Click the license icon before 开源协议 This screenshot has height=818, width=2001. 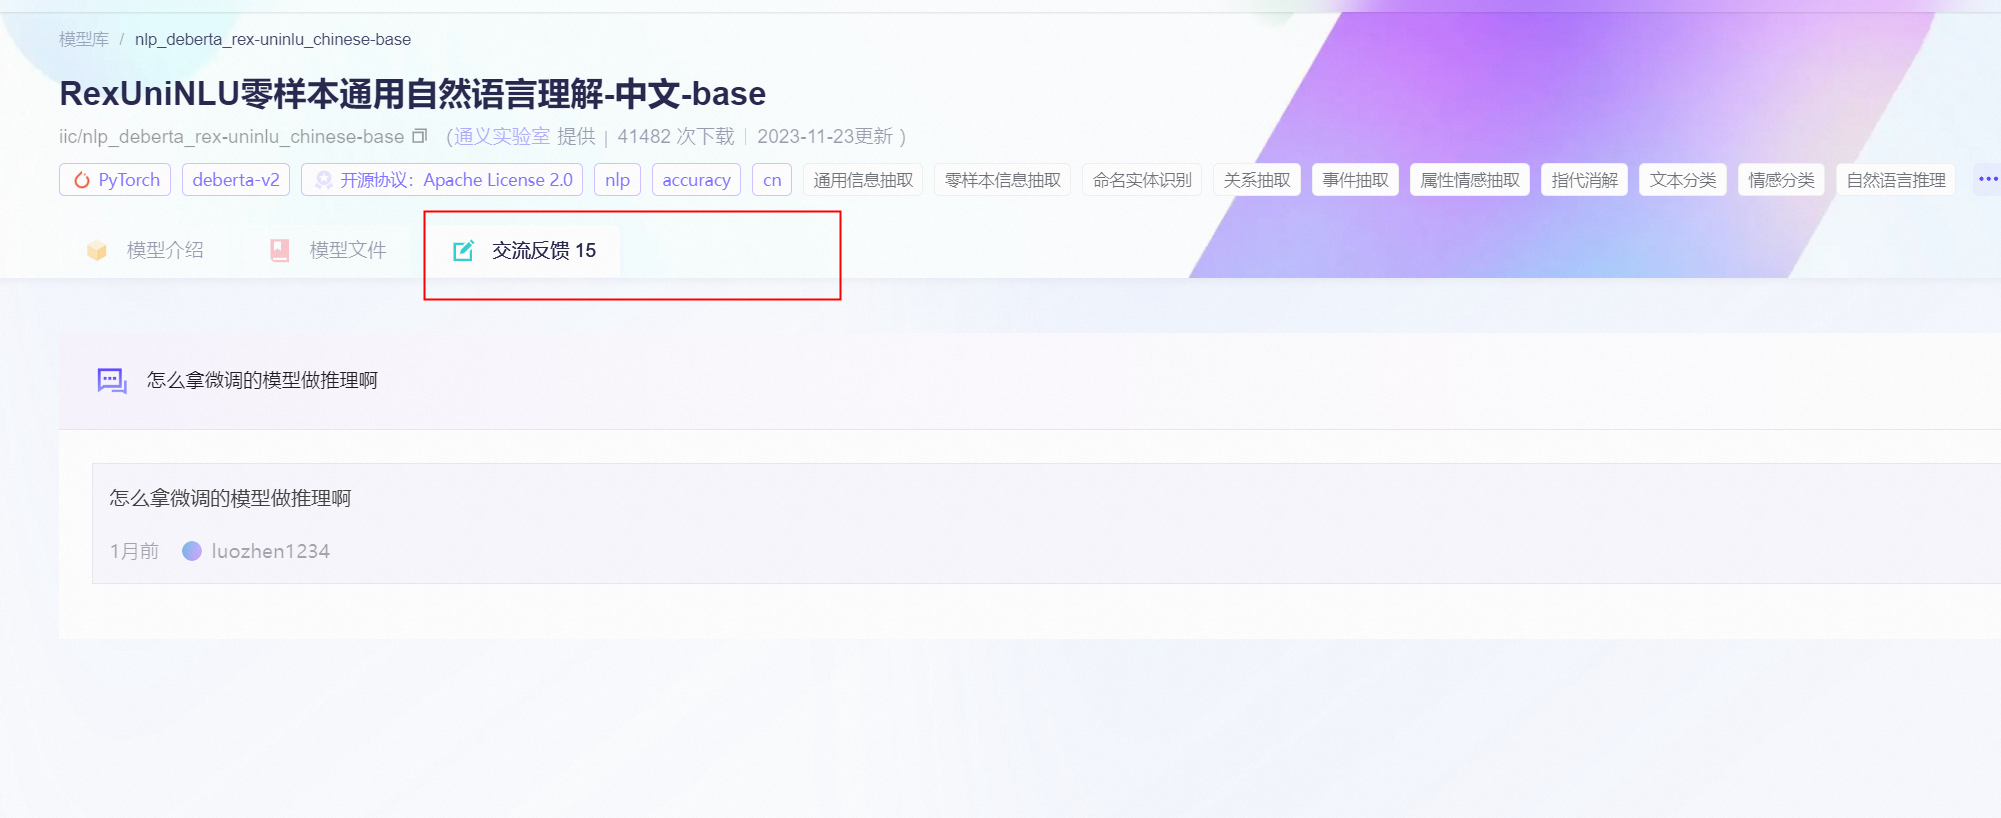[324, 180]
